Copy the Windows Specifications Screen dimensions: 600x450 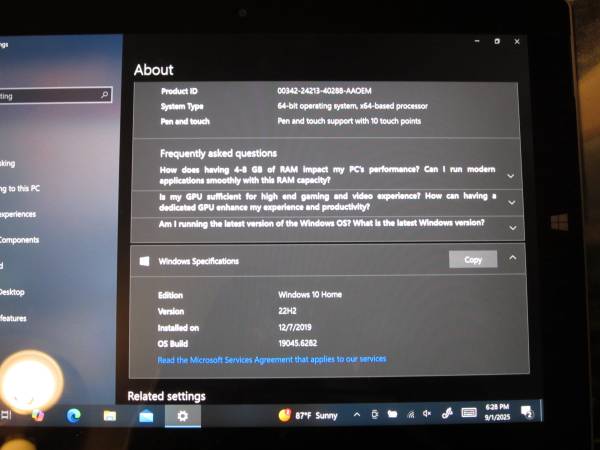tap(473, 259)
